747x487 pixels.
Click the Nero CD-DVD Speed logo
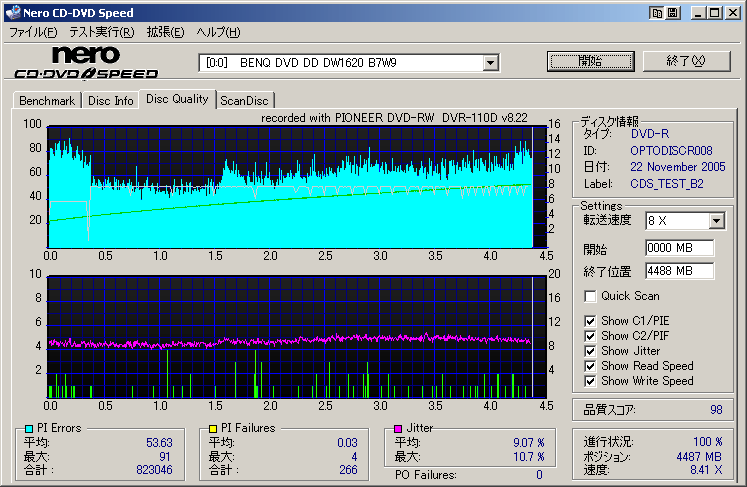click(86, 62)
